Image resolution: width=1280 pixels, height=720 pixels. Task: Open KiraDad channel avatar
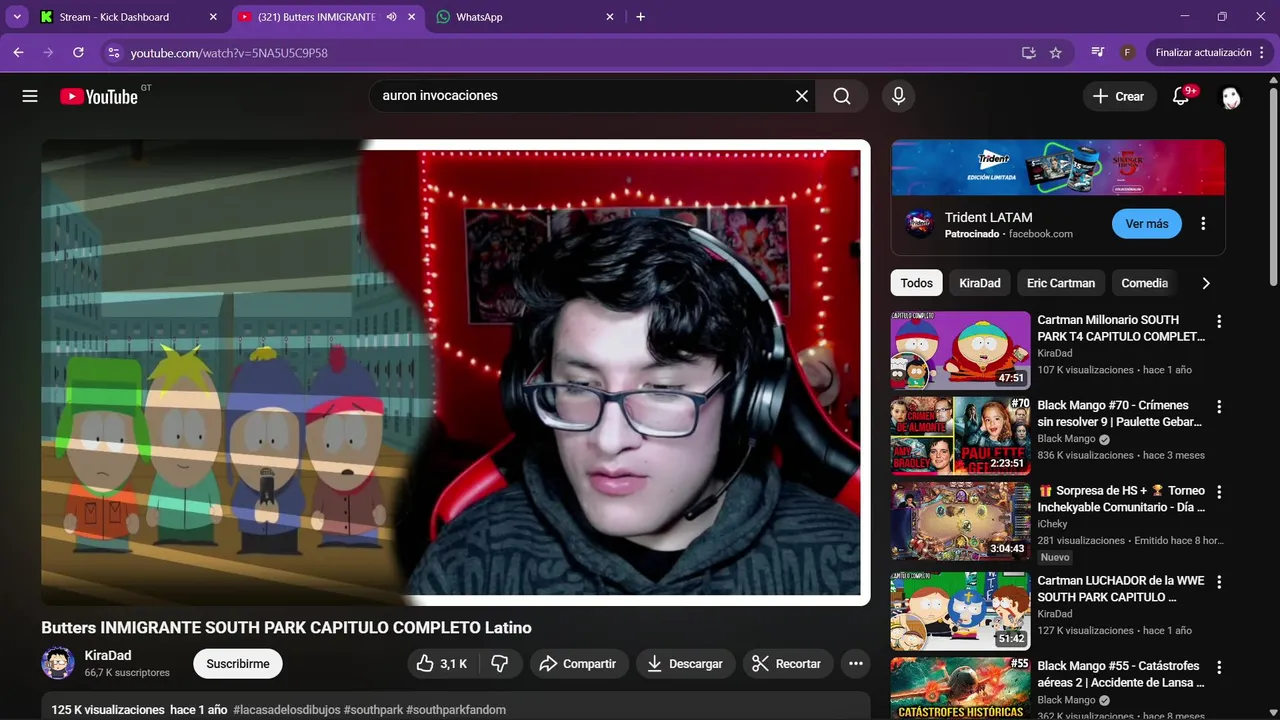pos(58,663)
